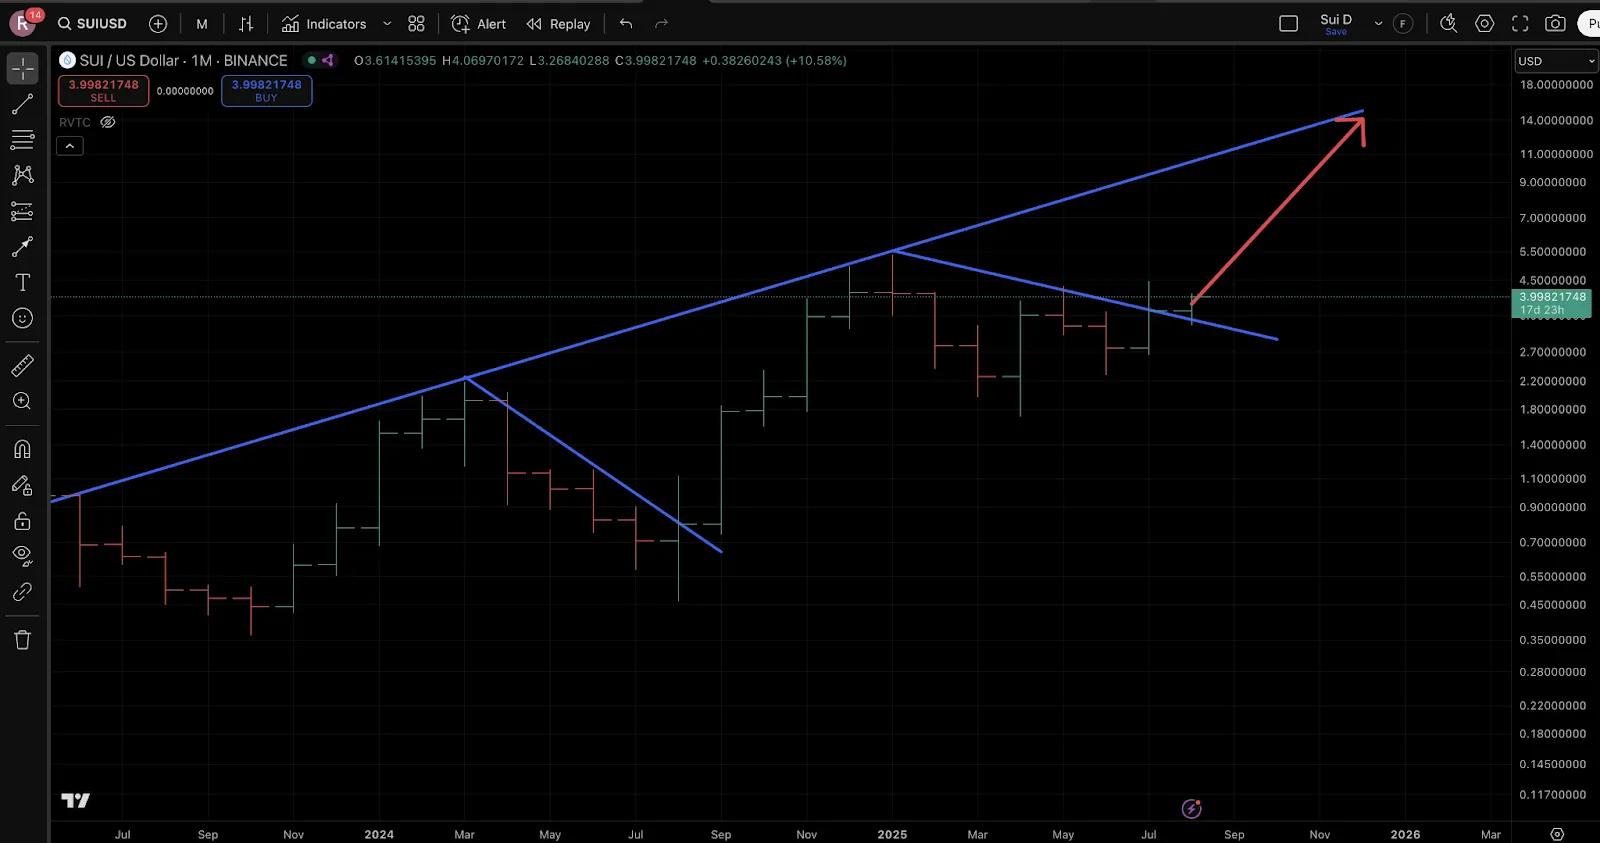
Task: Open the Indicators menu
Action: click(x=324, y=24)
